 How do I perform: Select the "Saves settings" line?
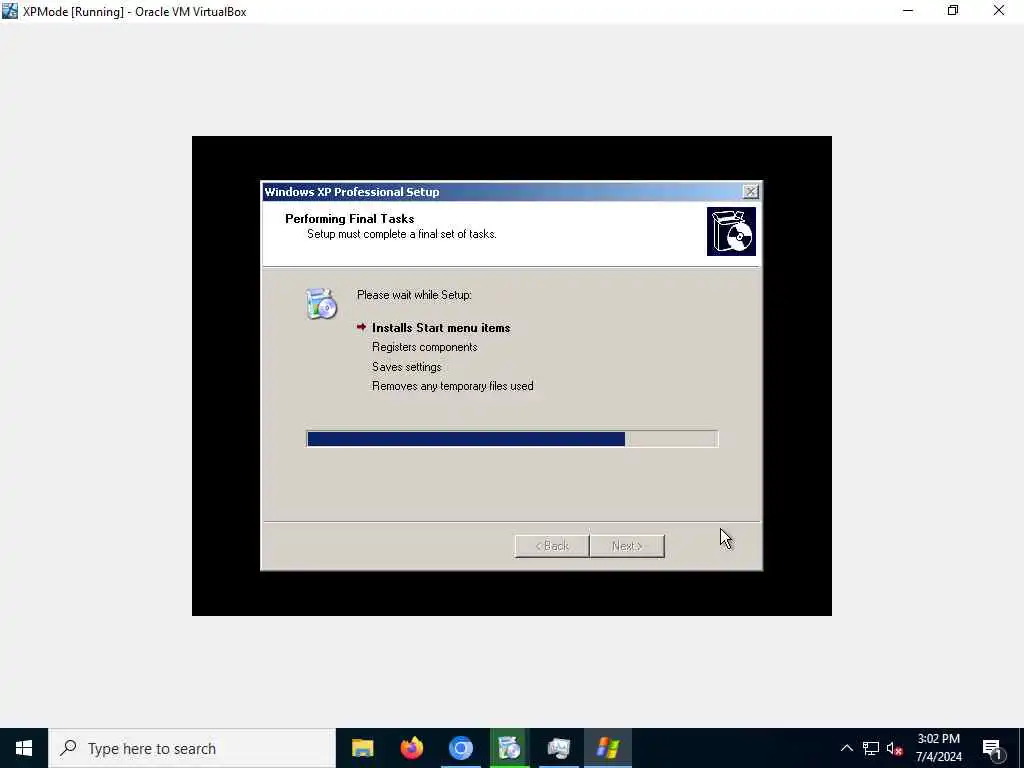click(x=406, y=367)
